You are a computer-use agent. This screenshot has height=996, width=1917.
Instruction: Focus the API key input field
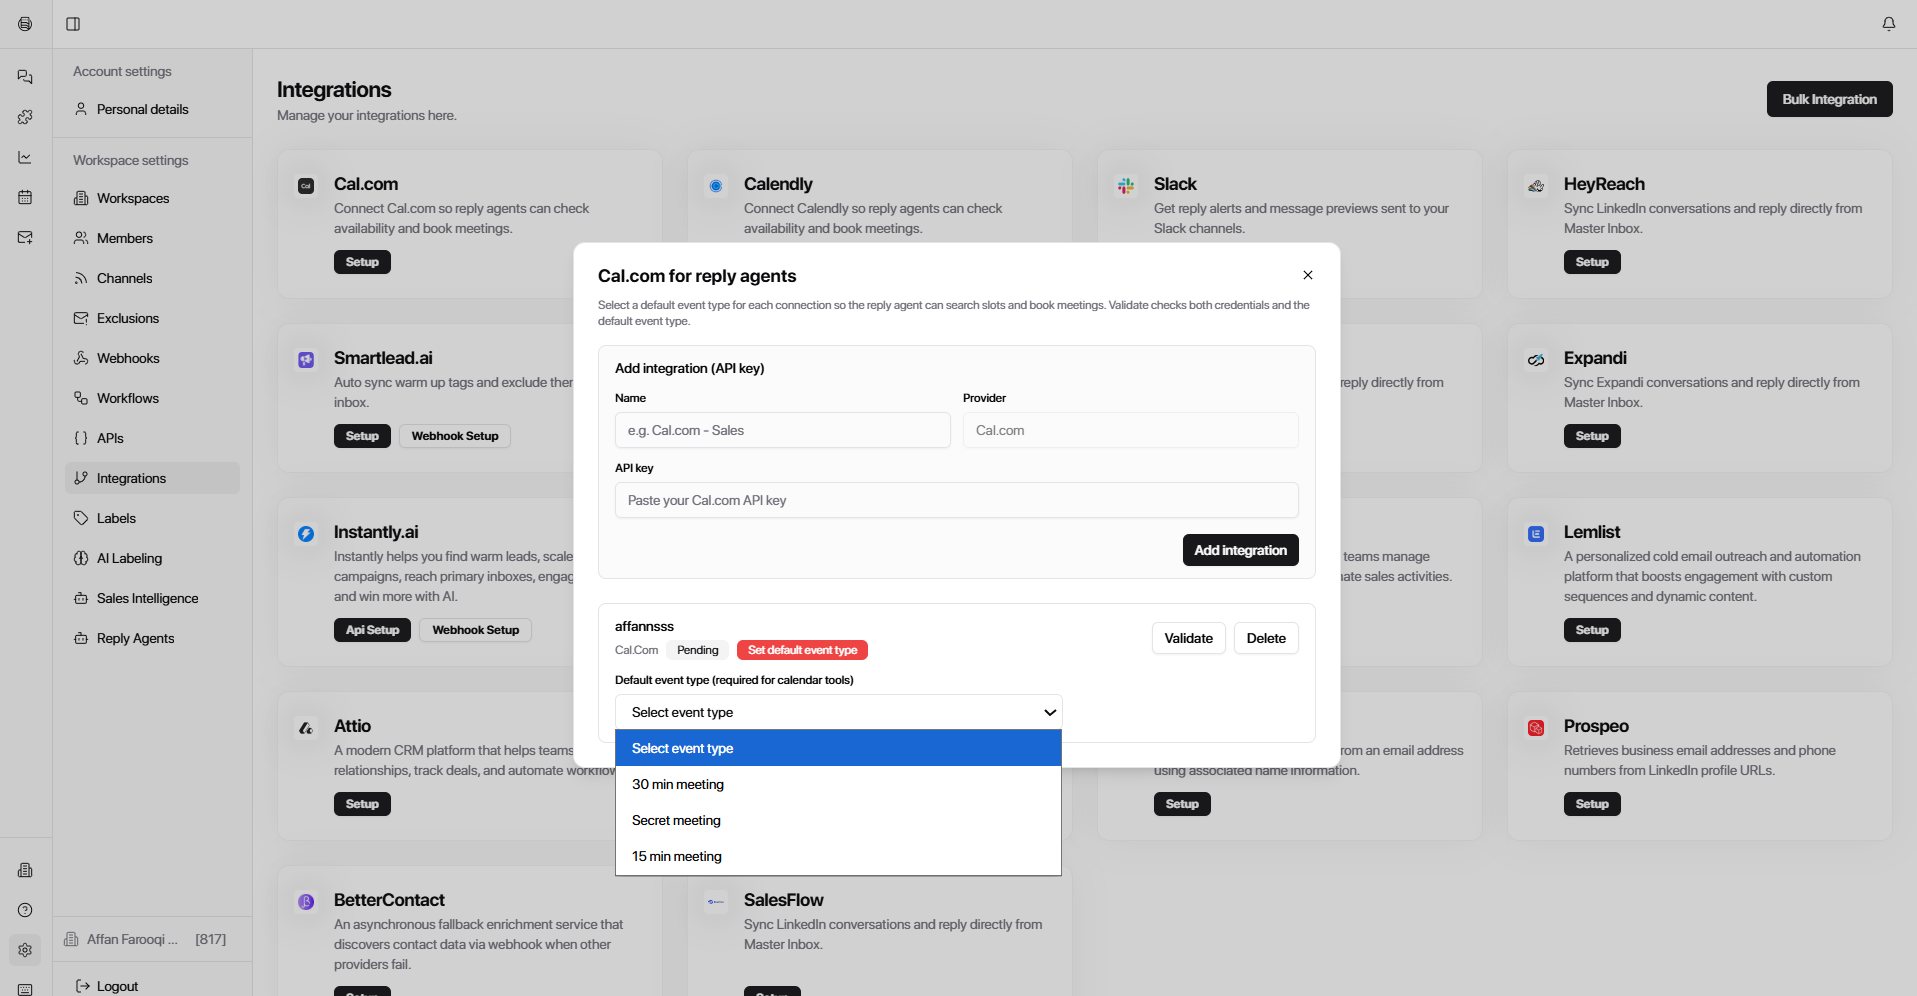[956, 500]
